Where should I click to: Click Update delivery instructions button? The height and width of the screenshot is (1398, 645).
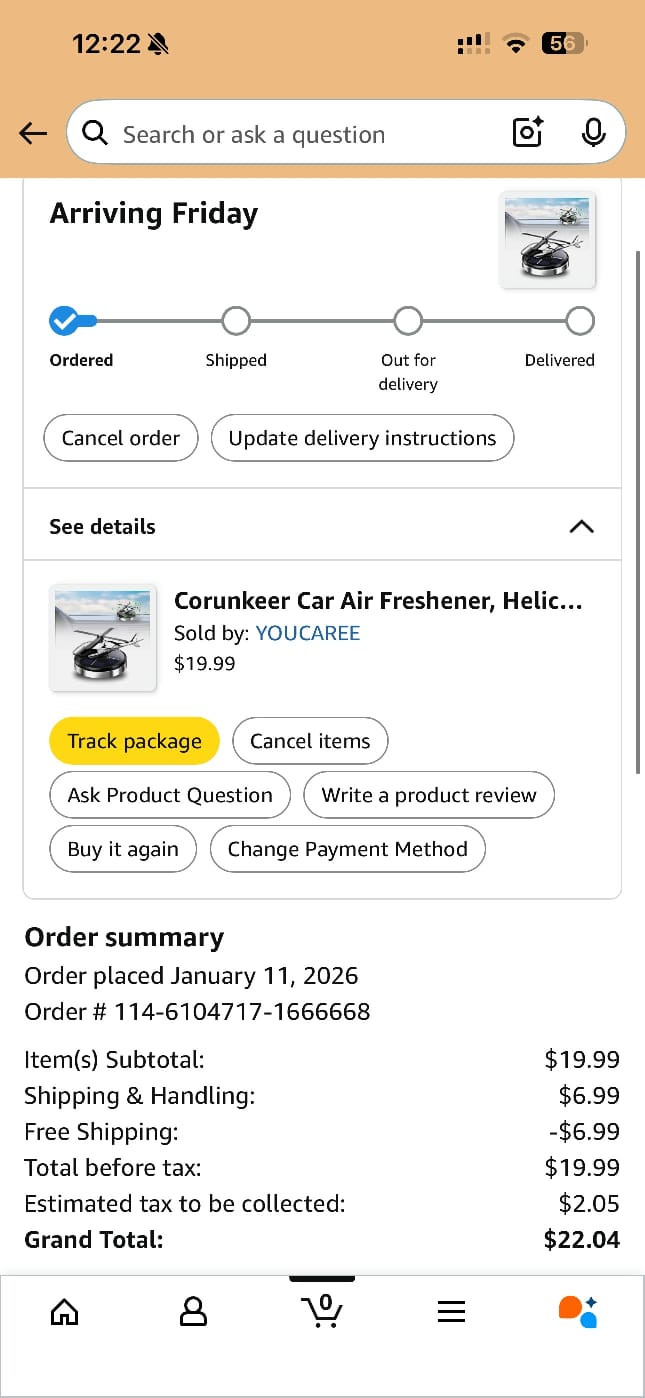(x=362, y=438)
